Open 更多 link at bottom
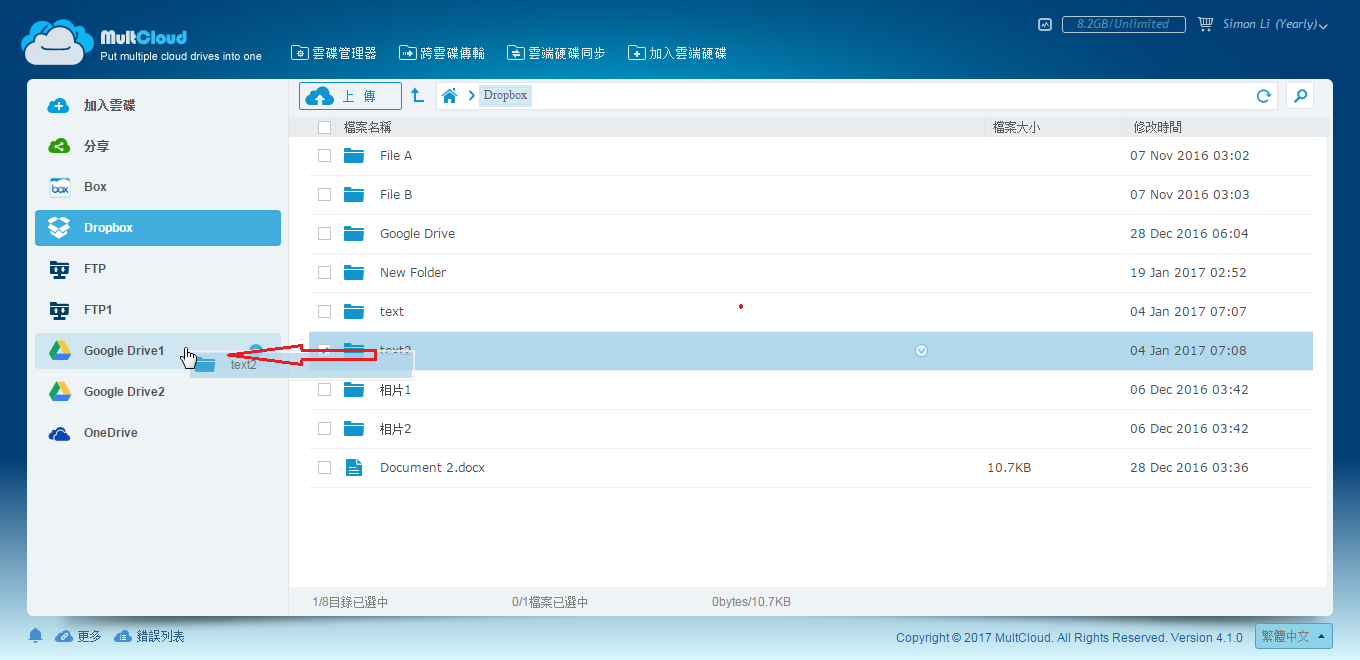Viewport: 1360px width, 660px height. [x=78, y=636]
